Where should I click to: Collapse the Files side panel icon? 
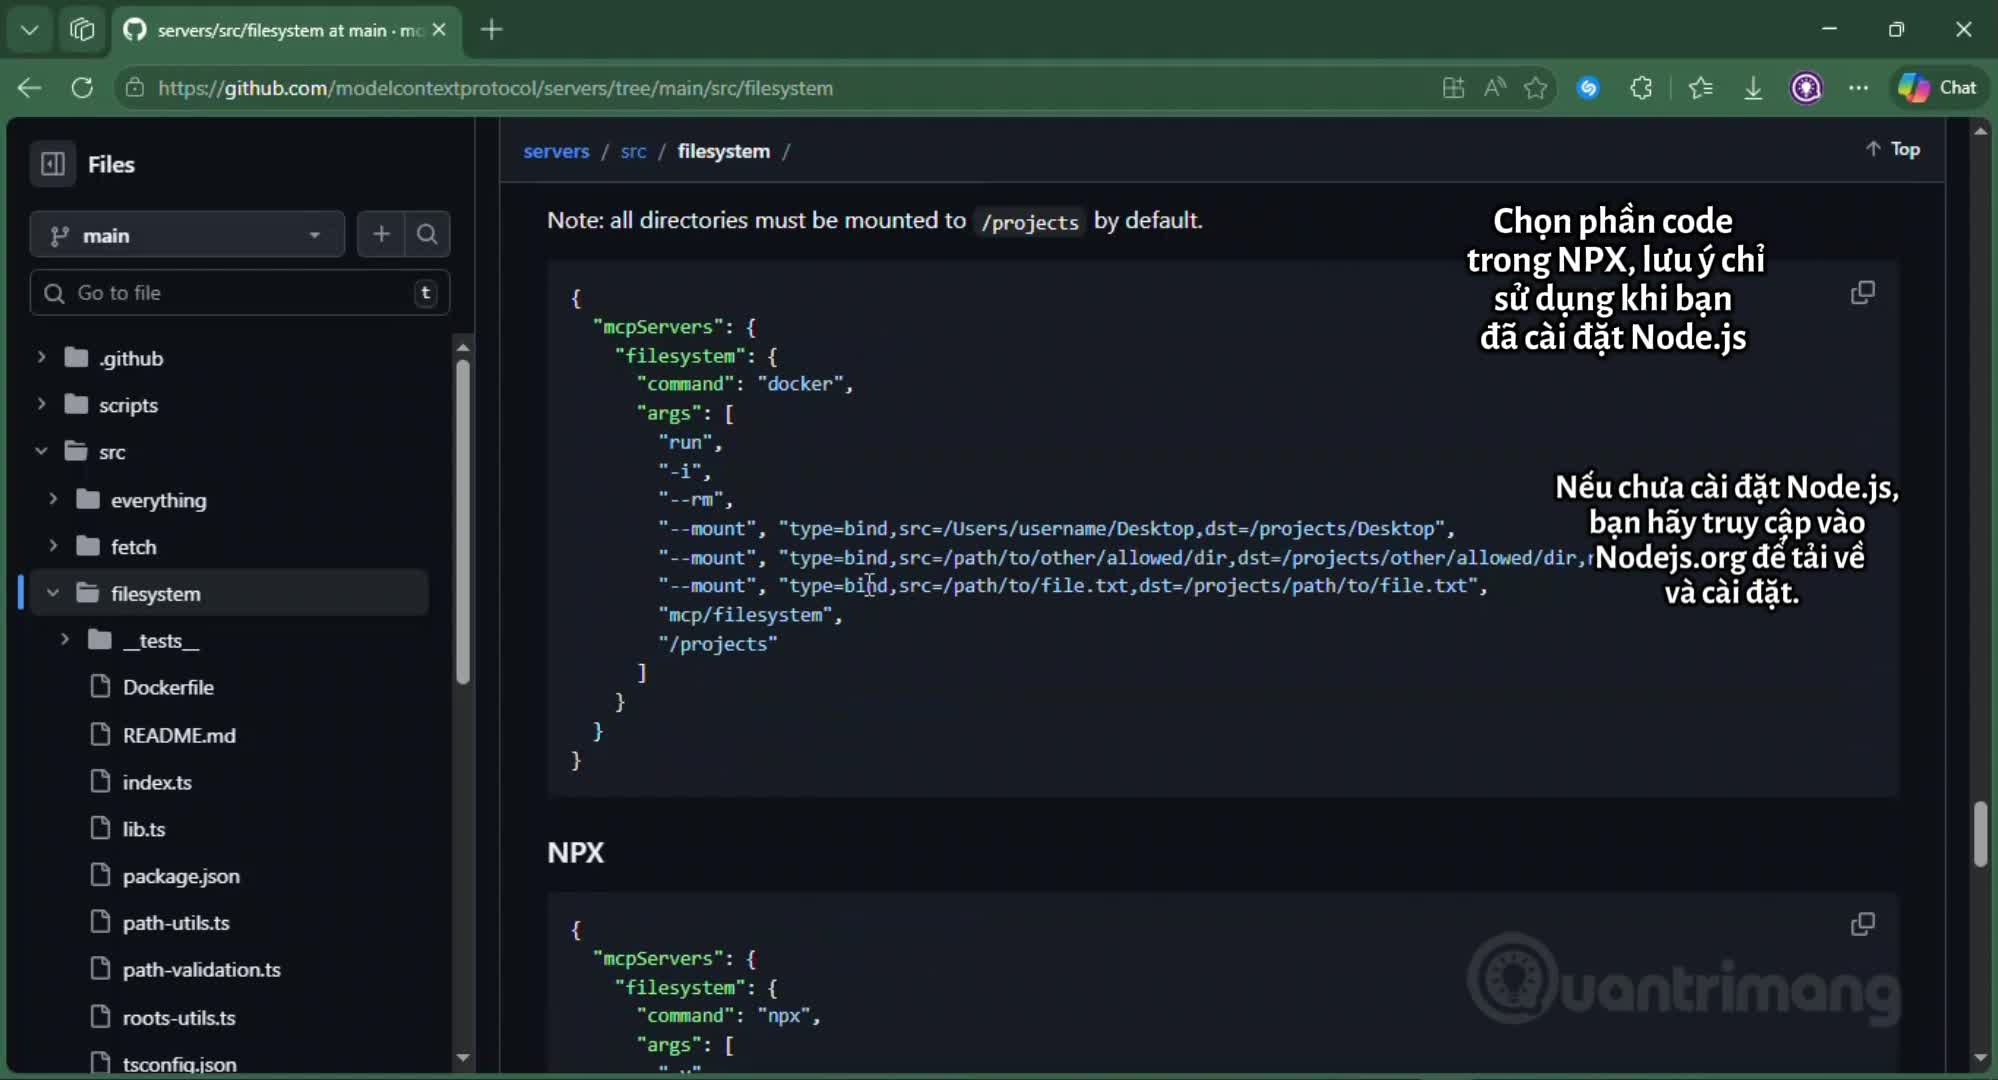pyautogui.click(x=53, y=164)
